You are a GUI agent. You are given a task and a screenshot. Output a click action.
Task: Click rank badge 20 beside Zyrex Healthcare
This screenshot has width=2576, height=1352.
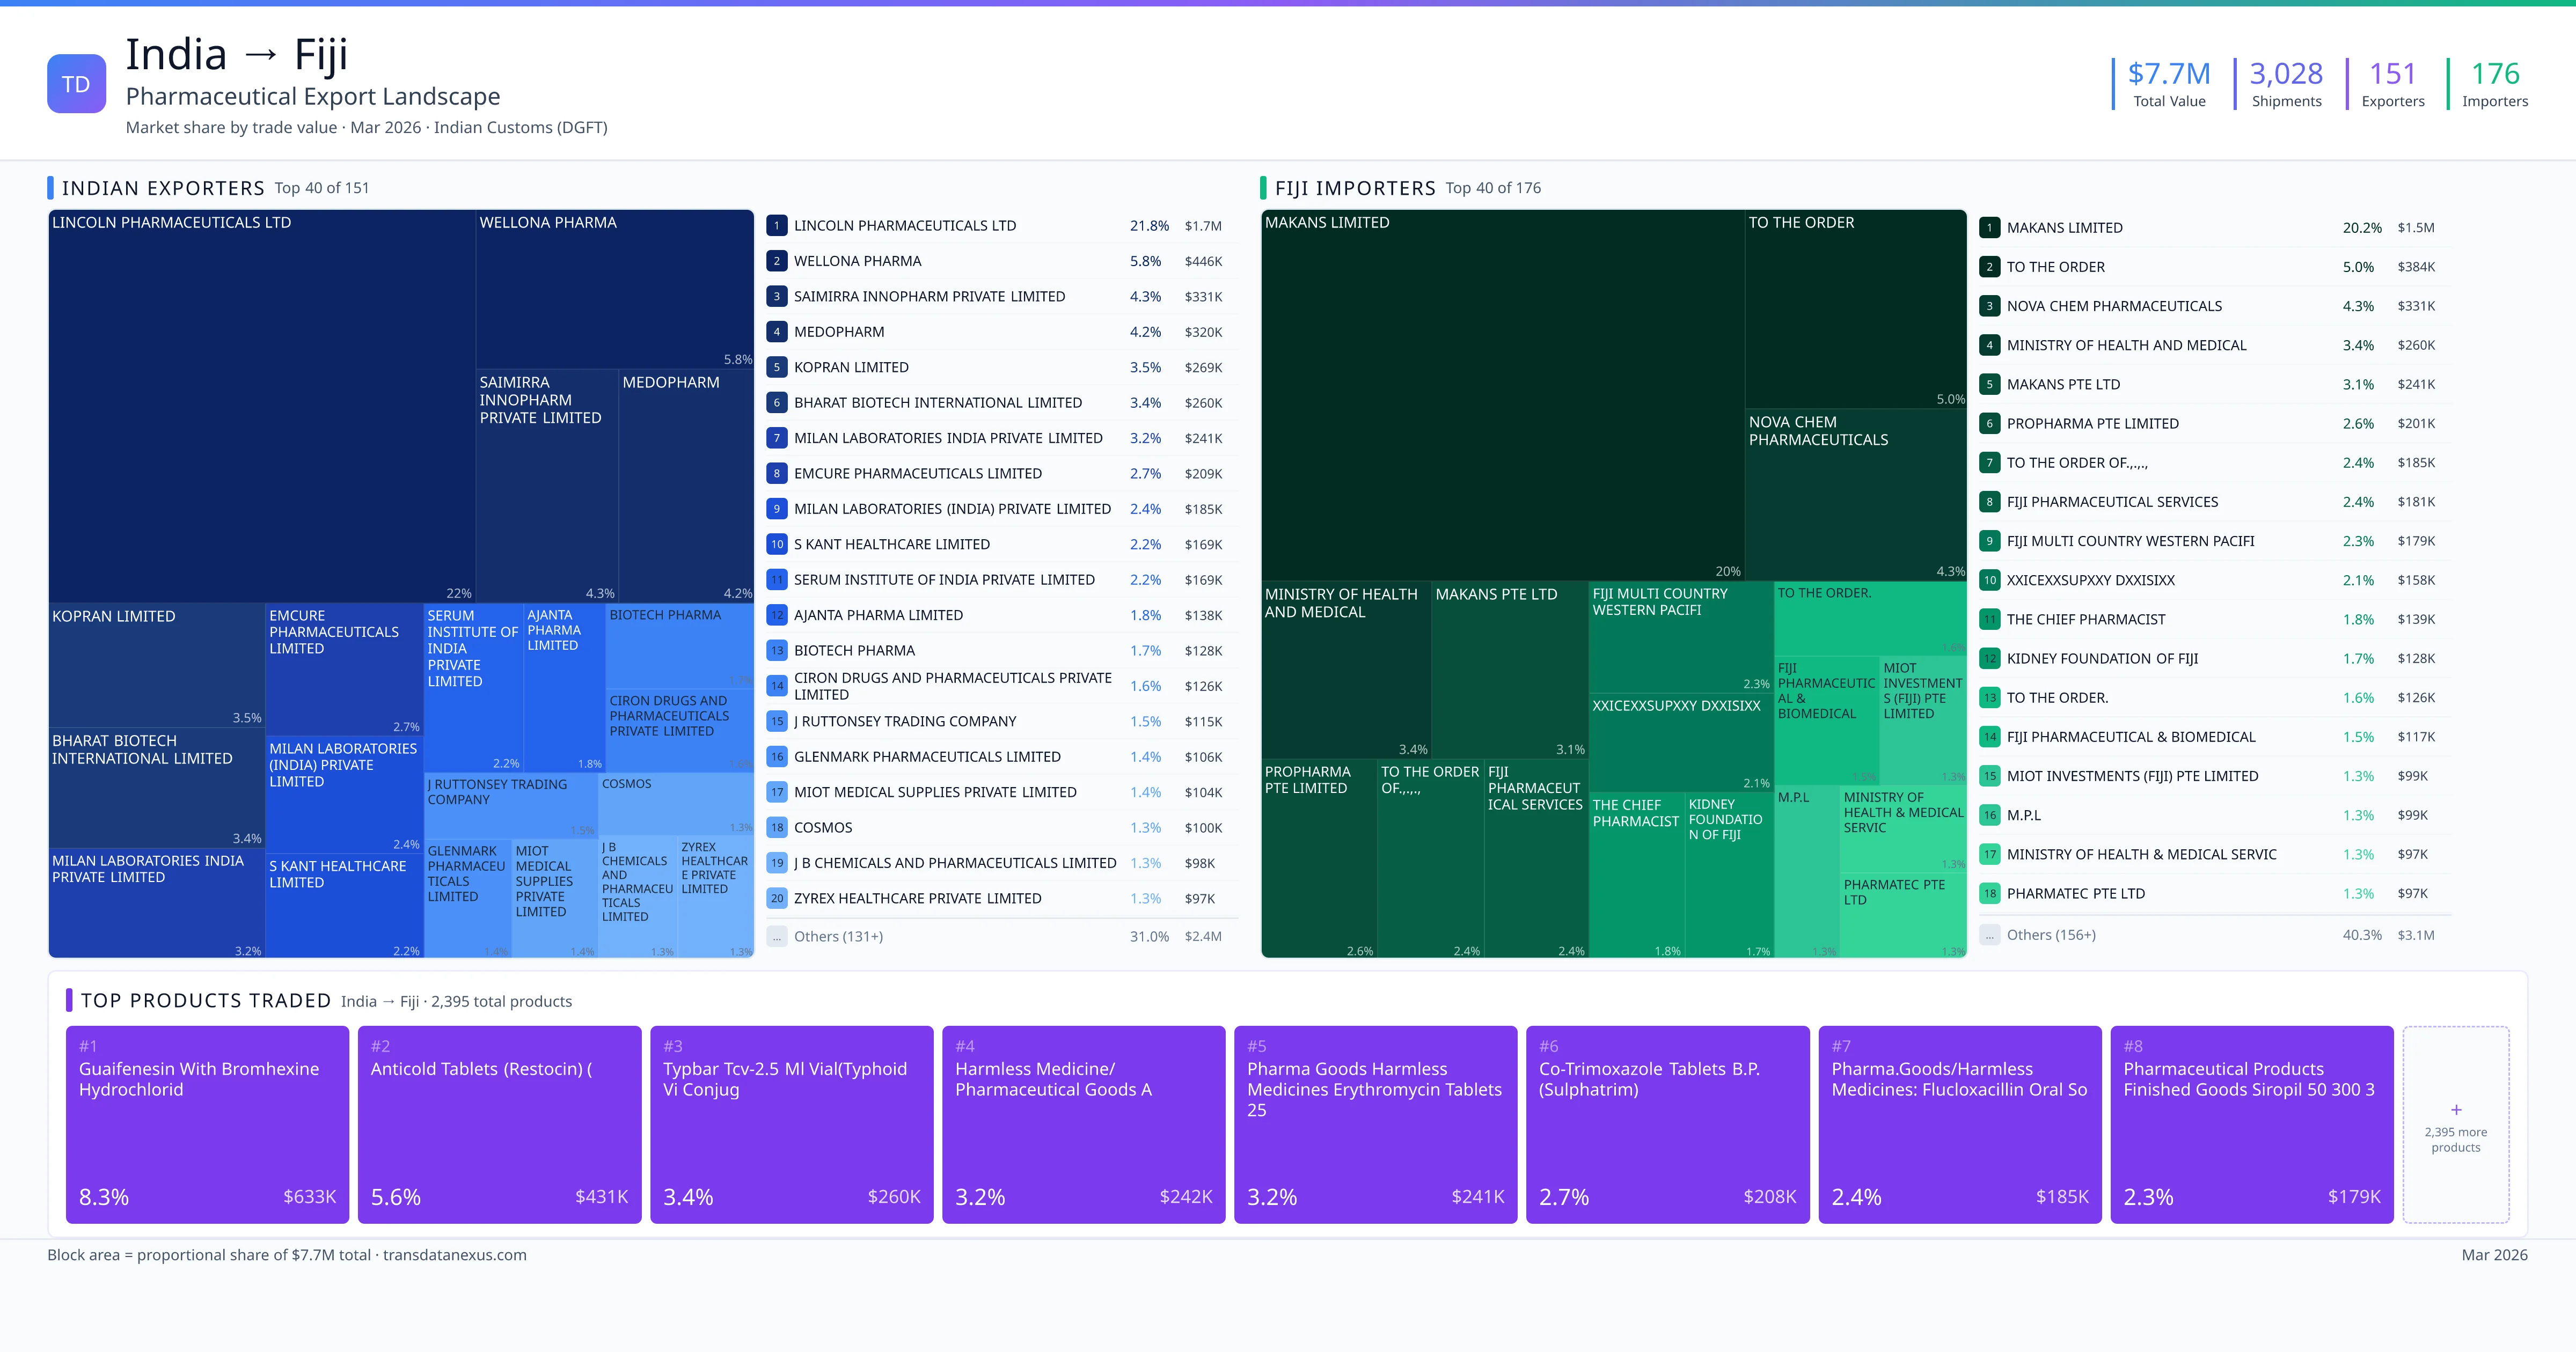click(x=776, y=898)
